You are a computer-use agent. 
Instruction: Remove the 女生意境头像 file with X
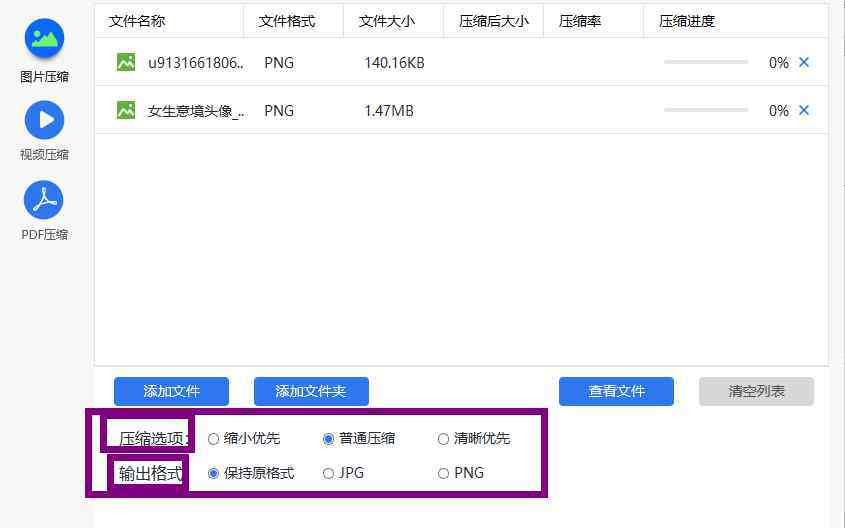[x=804, y=110]
